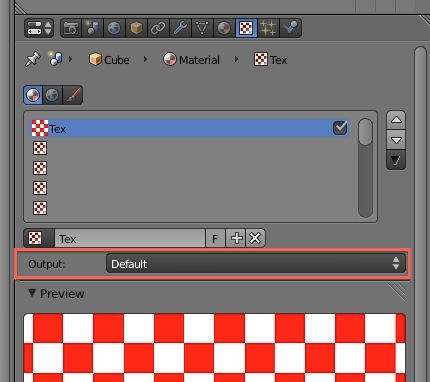Click Tex in the breadcrumb path
The width and height of the screenshot is (430, 382).
tap(270, 60)
